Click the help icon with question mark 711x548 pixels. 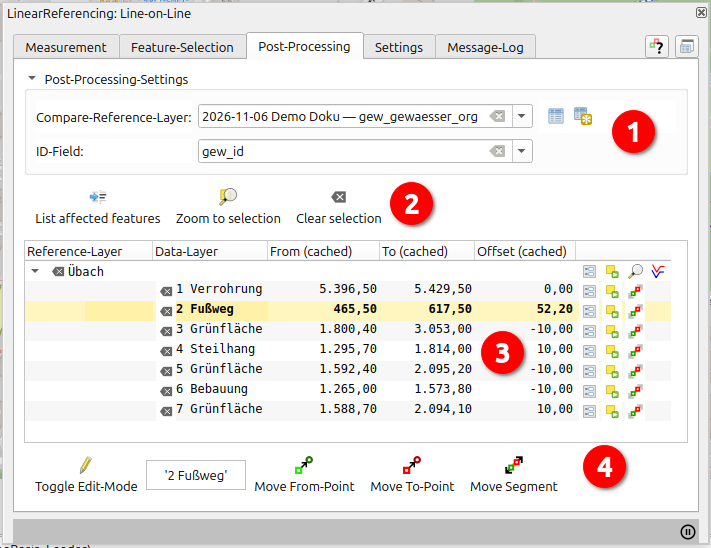pos(656,47)
